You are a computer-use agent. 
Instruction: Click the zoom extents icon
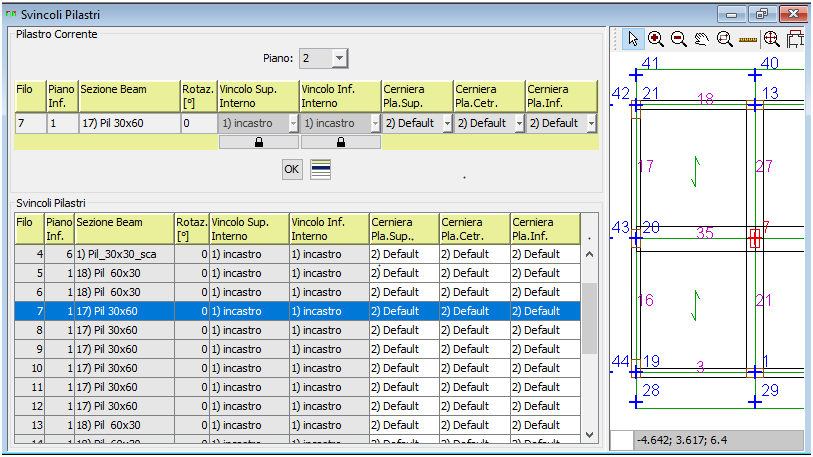click(772, 39)
